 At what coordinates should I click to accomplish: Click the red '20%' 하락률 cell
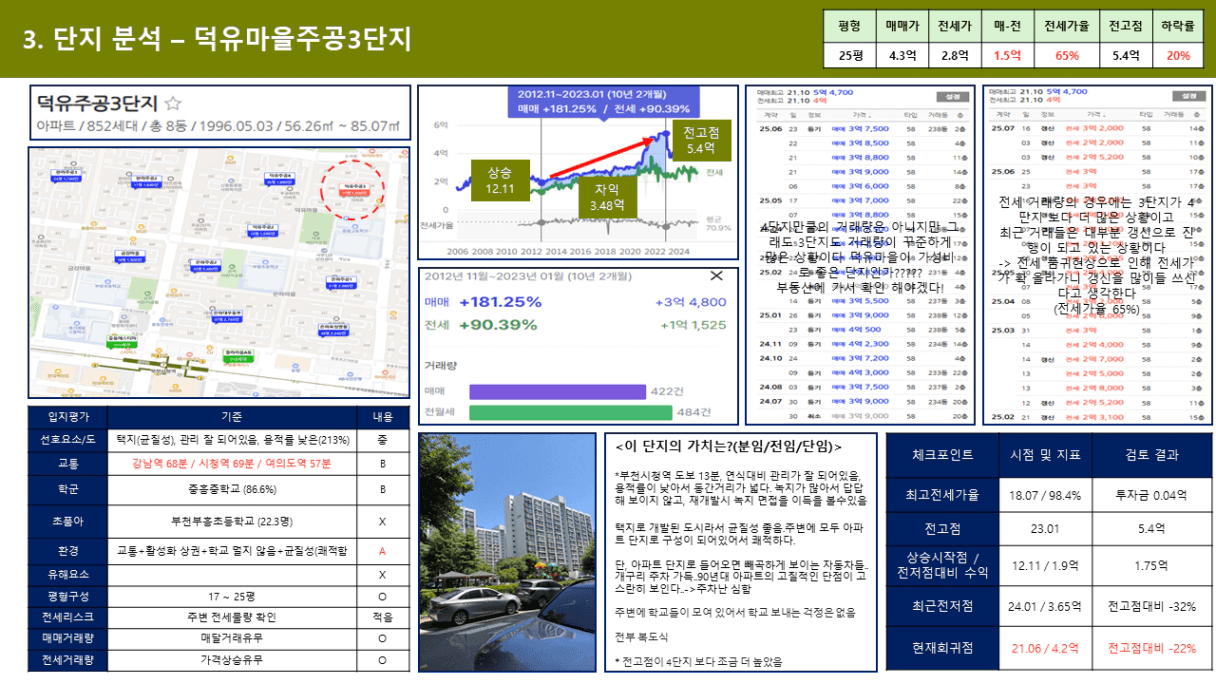[1177, 56]
